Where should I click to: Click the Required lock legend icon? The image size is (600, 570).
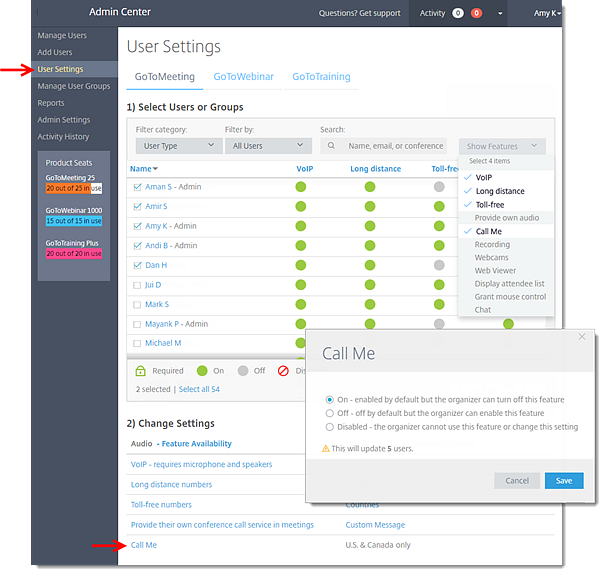(140, 370)
